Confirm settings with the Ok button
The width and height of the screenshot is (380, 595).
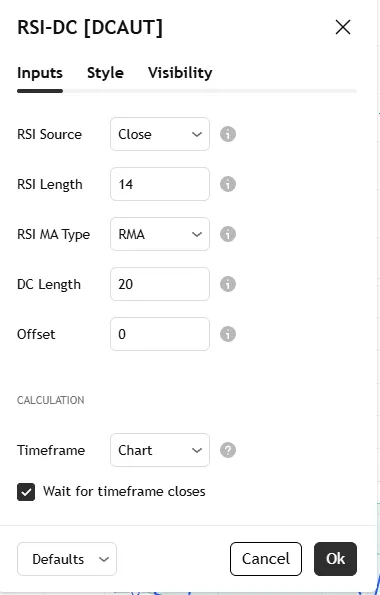[x=335, y=559]
